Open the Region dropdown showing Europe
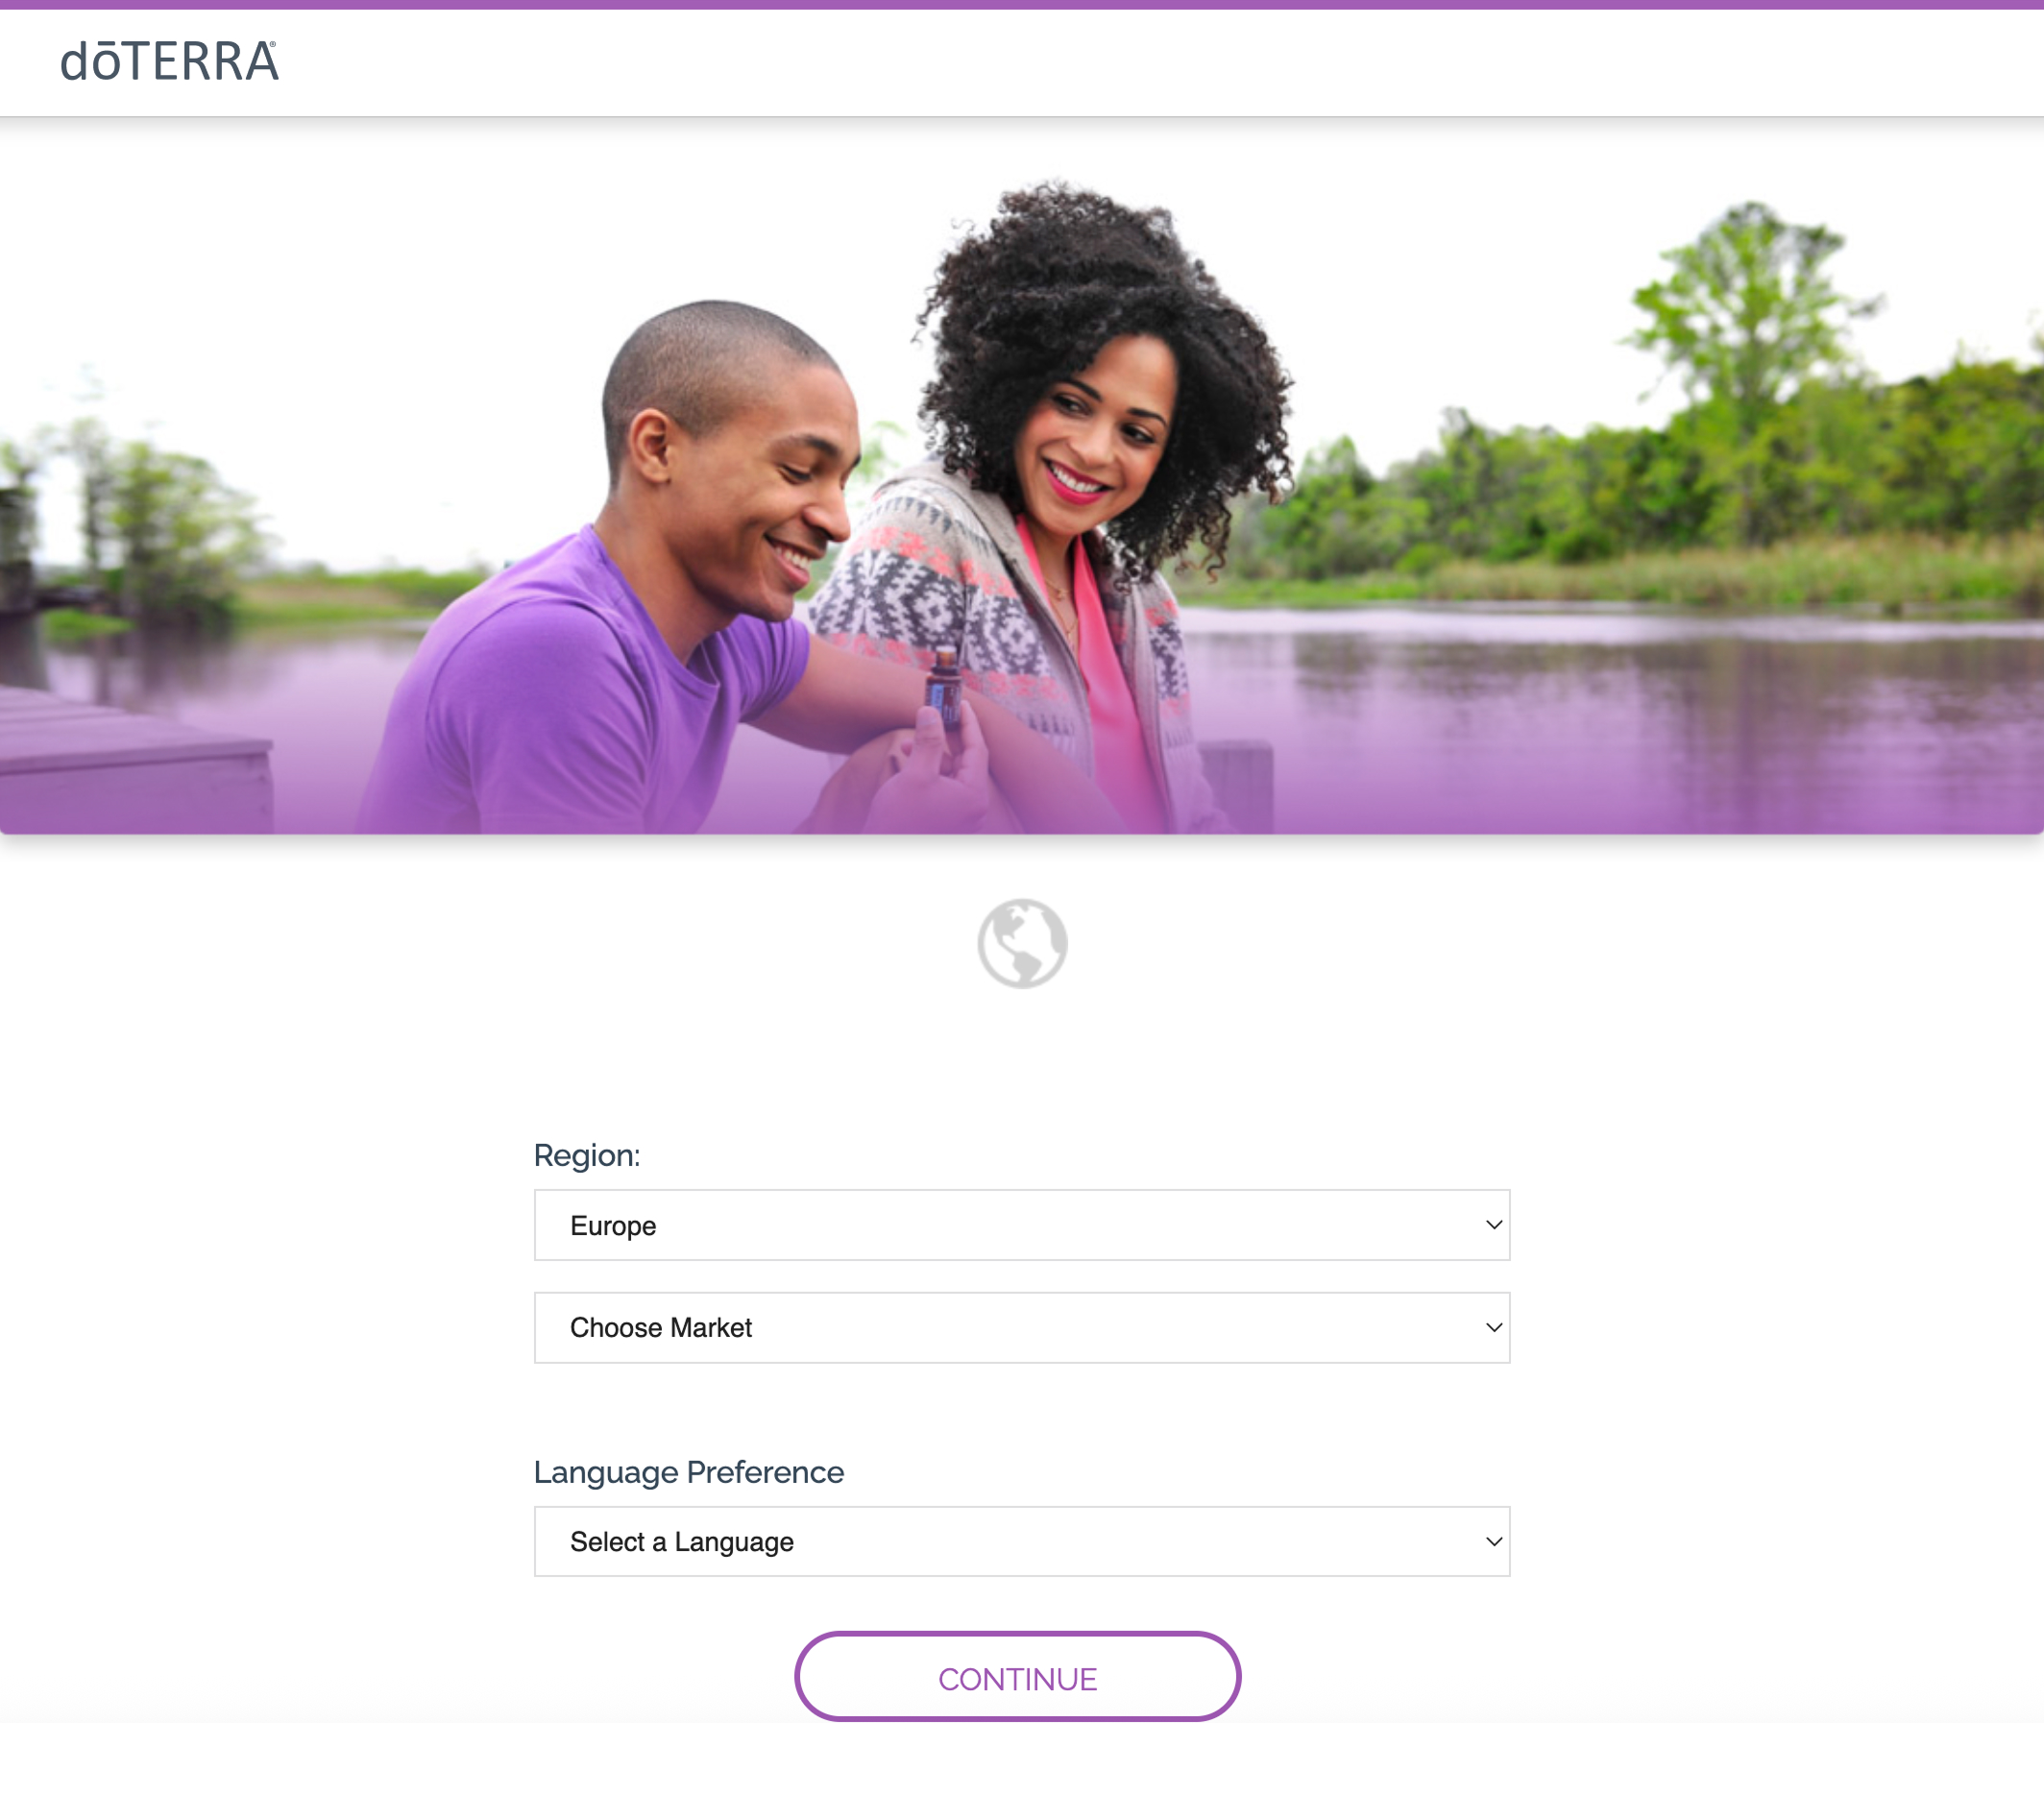This screenshot has width=2044, height=1819. coord(1022,1224)
